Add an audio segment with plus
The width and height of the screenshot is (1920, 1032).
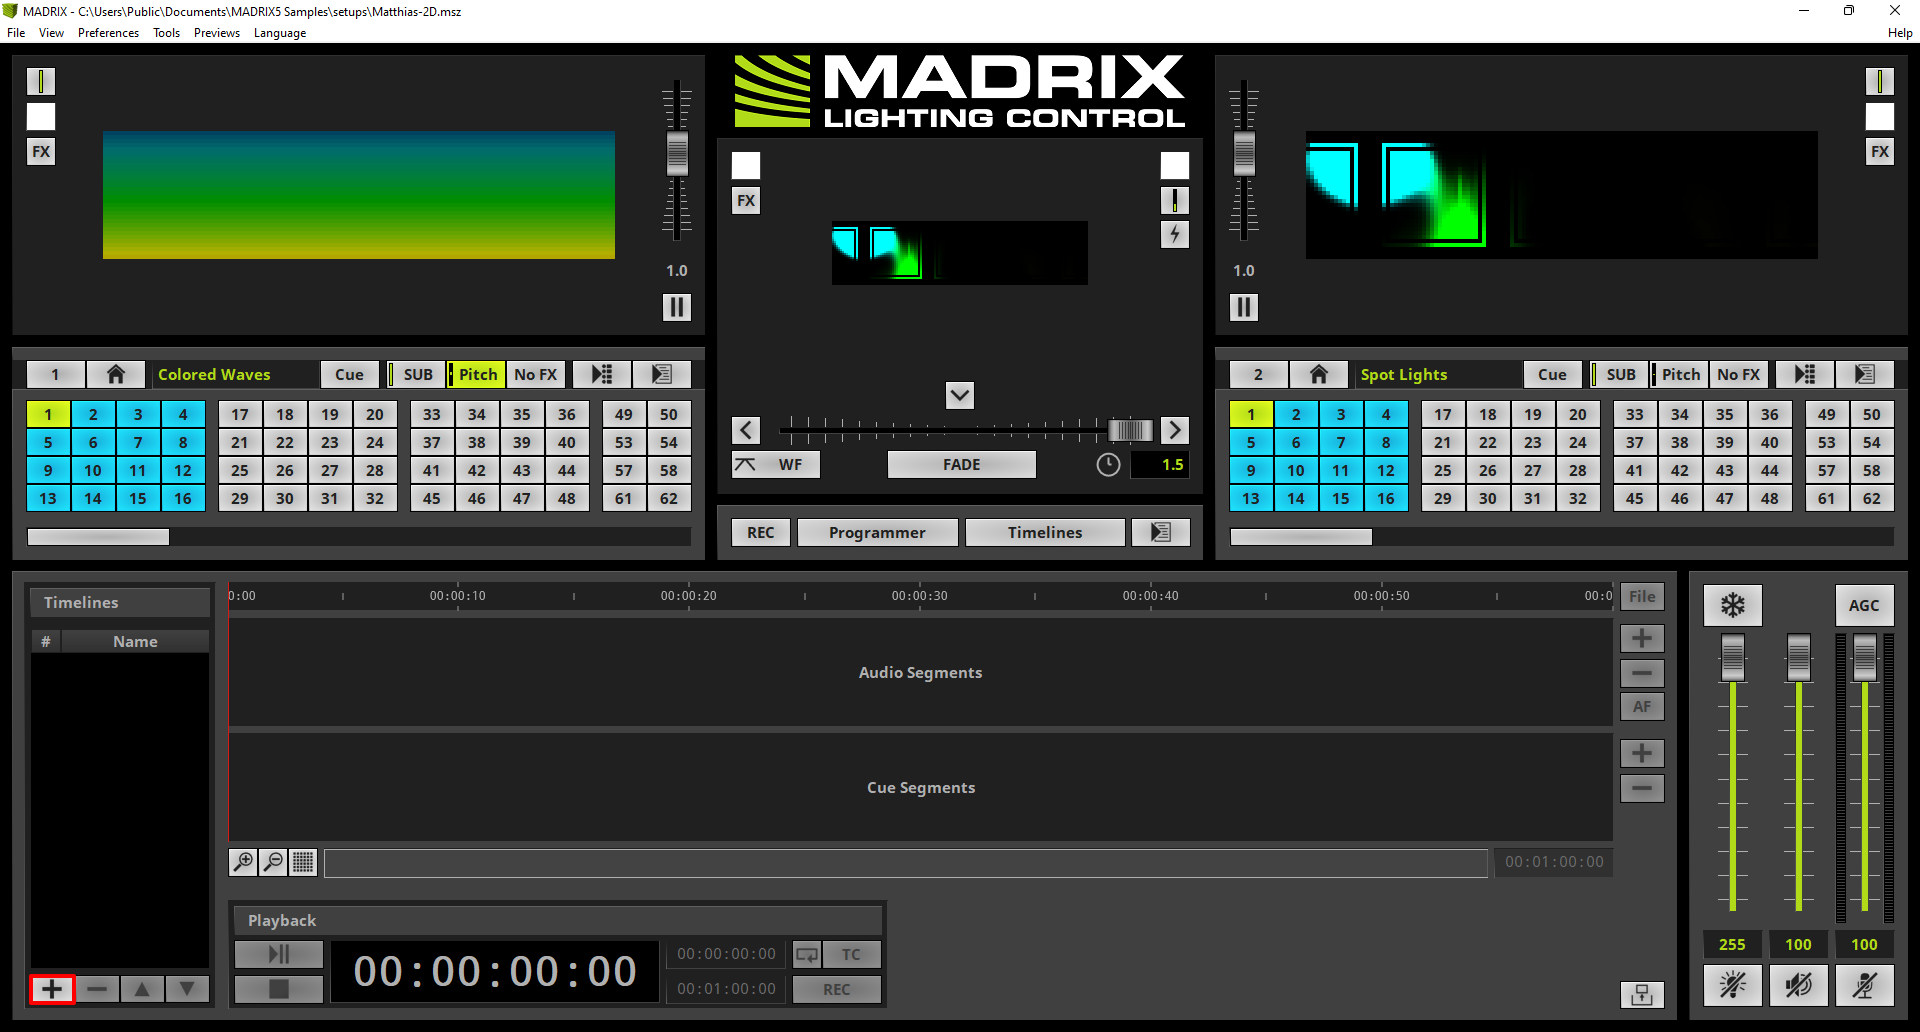tap(1642, 638)
